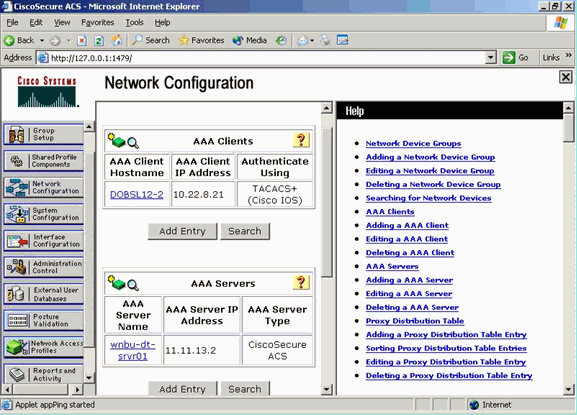This screenshot has width=577, height=415.
Task: Click the main content vertical scrollbar thumb
Action: [x=327, y=202]
